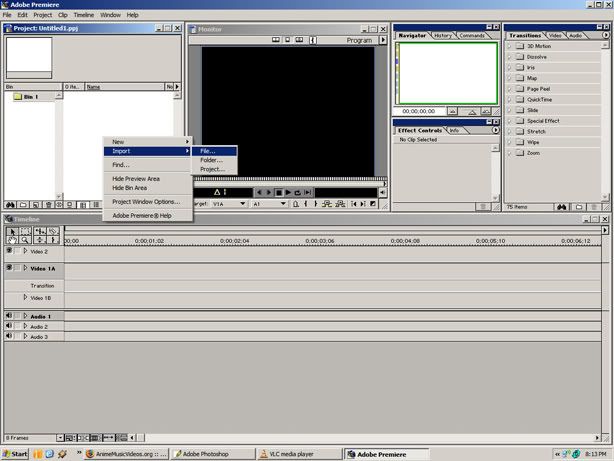Click the Create Item icon in Project window
The image size is (614, 461).
click(x=36, y=205)
